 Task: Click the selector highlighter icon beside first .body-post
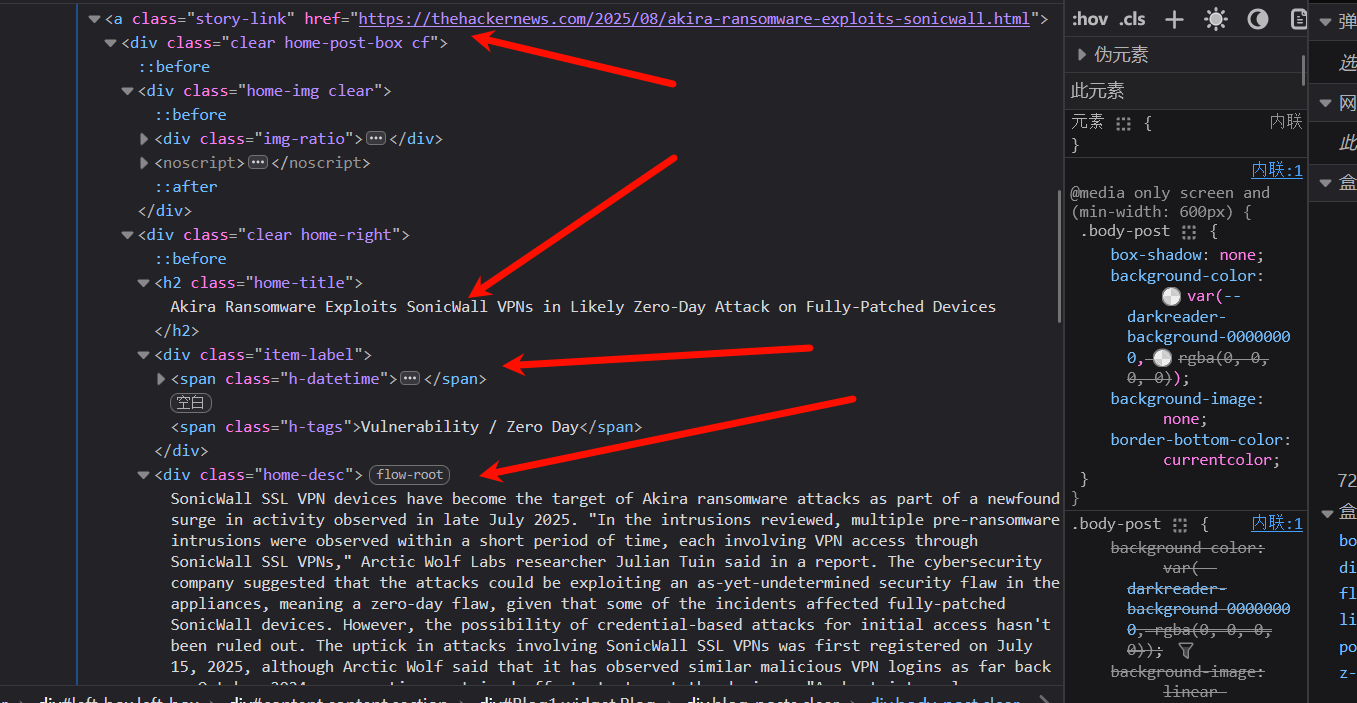pos(1189,232)
